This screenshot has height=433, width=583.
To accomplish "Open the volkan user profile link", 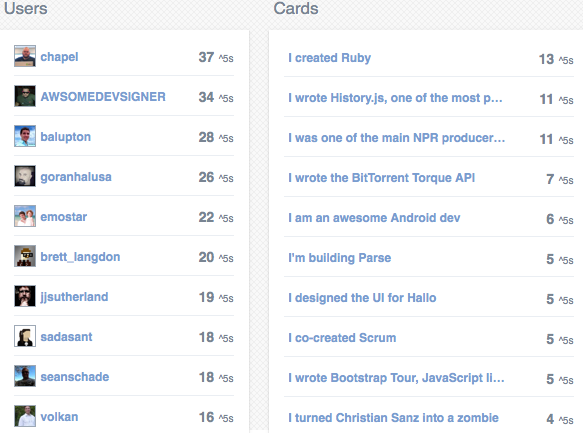I will tap(59, 417).
